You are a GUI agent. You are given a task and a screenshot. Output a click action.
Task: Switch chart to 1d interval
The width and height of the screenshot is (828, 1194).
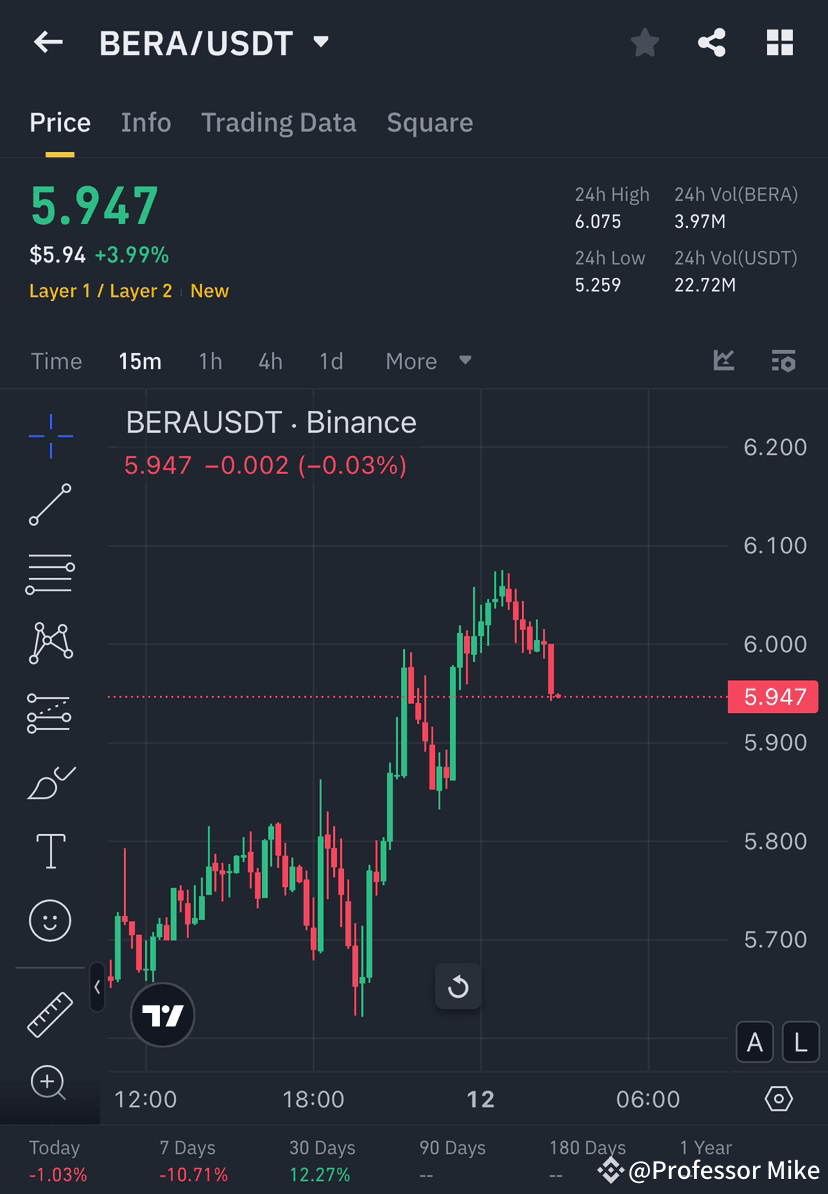pyautogui.click(x=331, y=361)
